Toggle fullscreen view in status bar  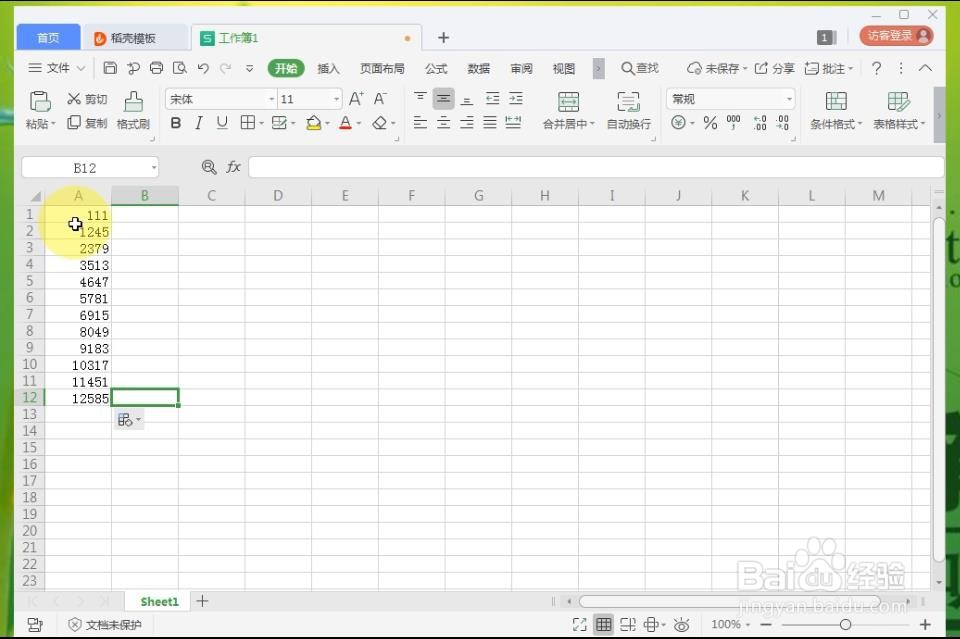tap(579, 624)
